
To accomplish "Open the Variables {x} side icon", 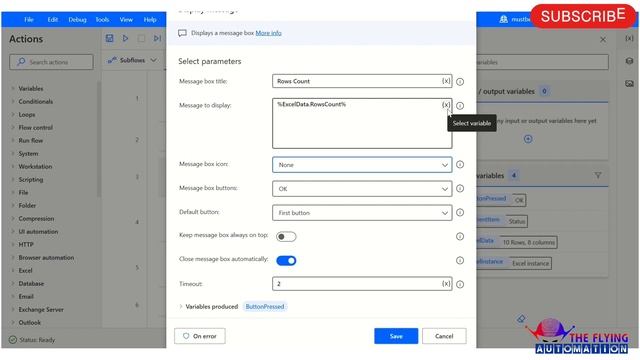I will click(x=629, y=38).
